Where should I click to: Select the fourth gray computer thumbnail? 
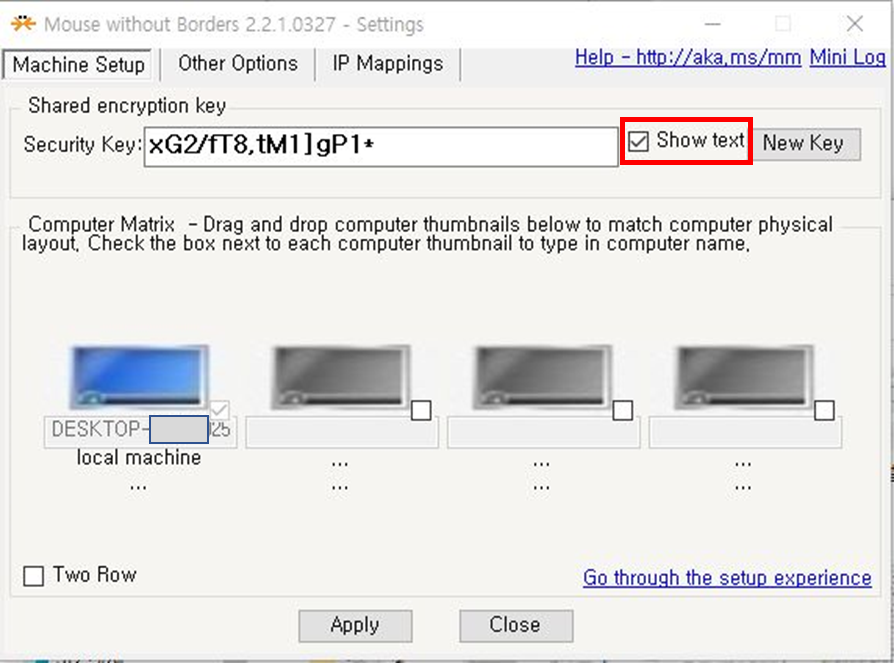pos(743,377)
